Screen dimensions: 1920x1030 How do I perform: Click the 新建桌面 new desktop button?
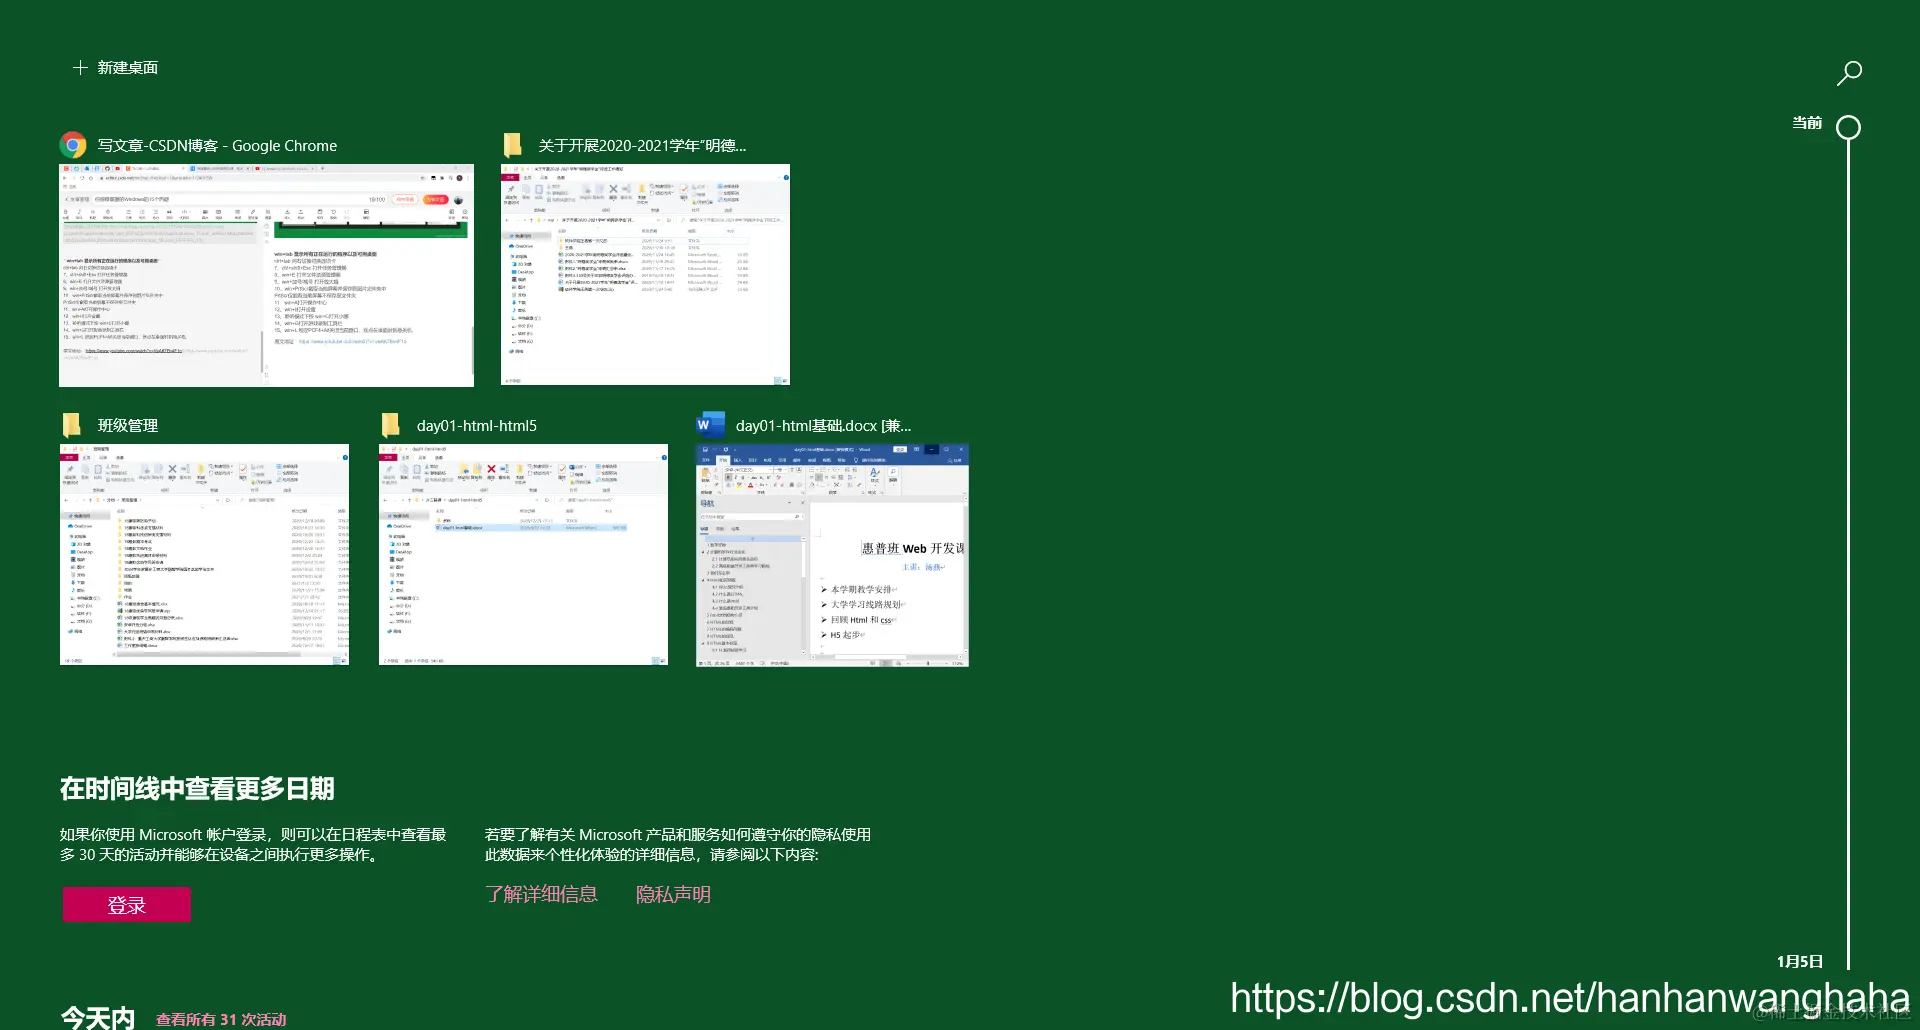115,68
